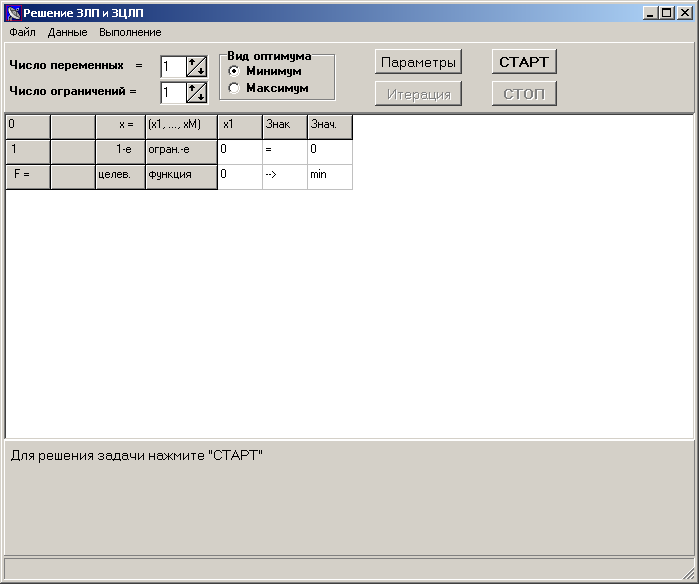
Task: Close the Решение ЗЛП и ЗЦЛП window
Action: pyautogui.click(x=684, y=13)
